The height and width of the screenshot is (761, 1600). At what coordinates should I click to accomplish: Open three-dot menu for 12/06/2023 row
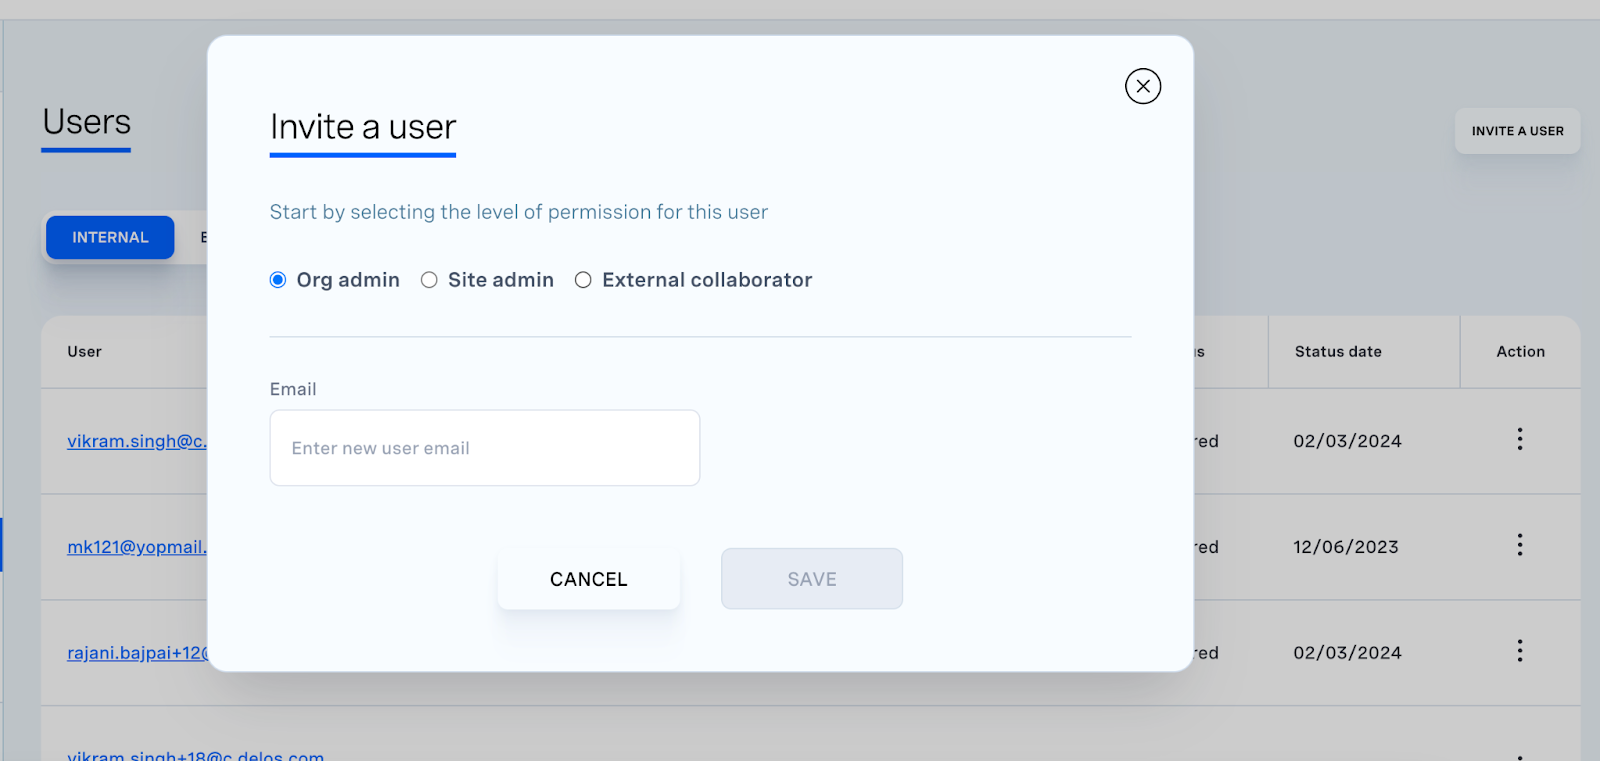(1520, 545)
